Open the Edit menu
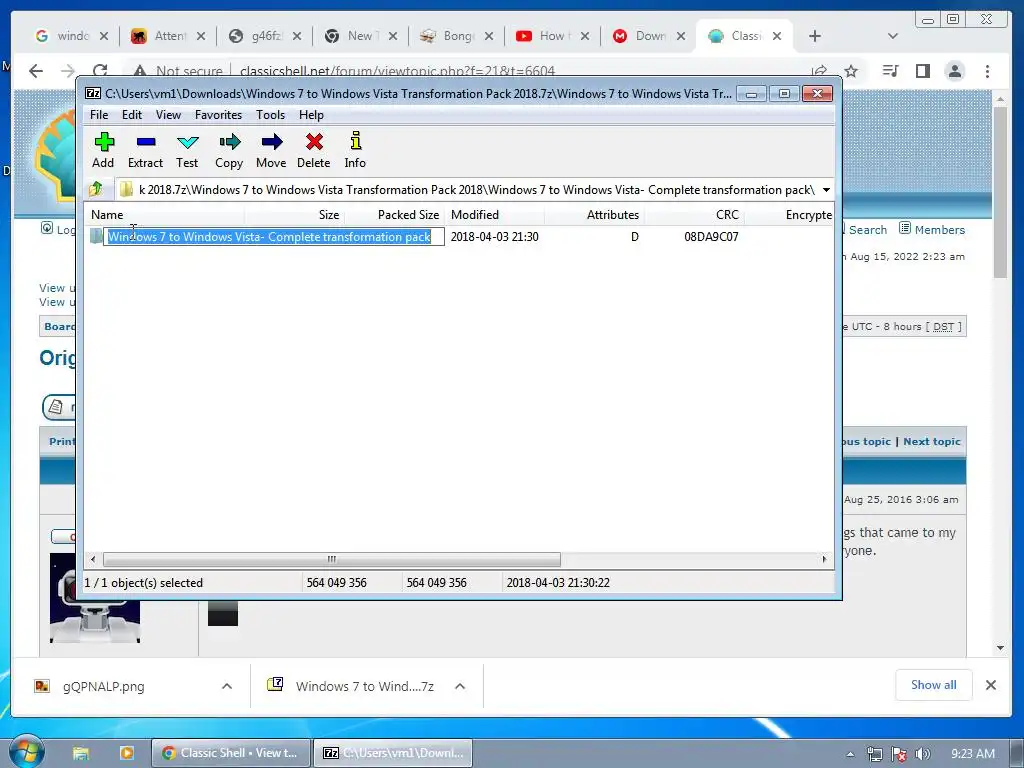Image resolution: width=1024 pixels, height=768 pixels. (x=132, y=115)
